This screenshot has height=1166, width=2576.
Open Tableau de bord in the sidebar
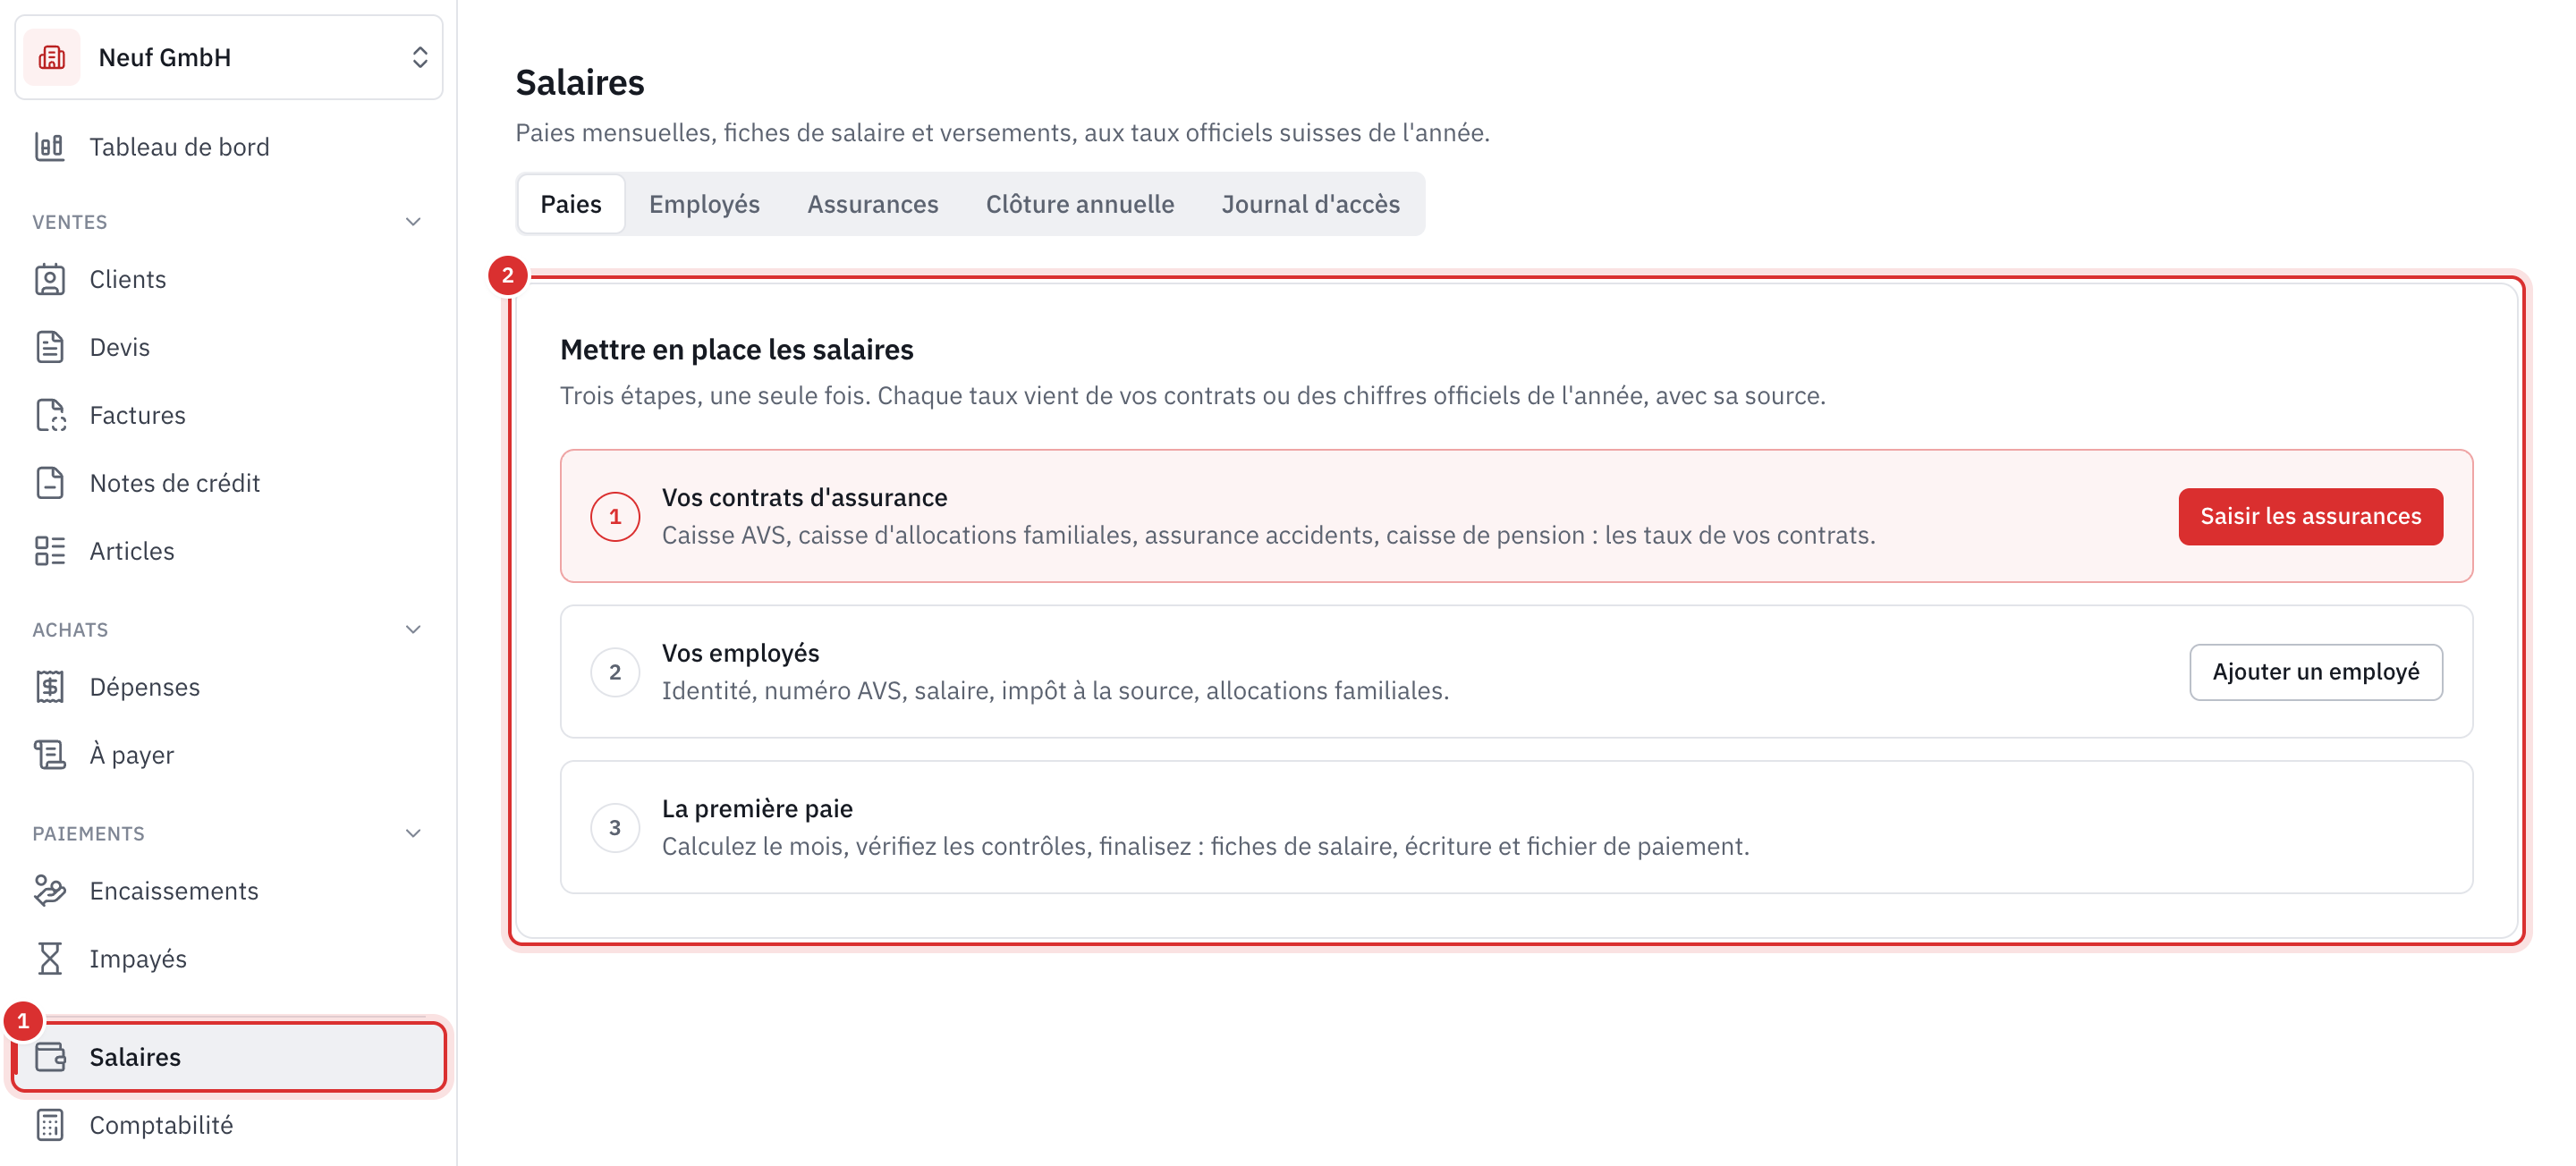point(228,147)
